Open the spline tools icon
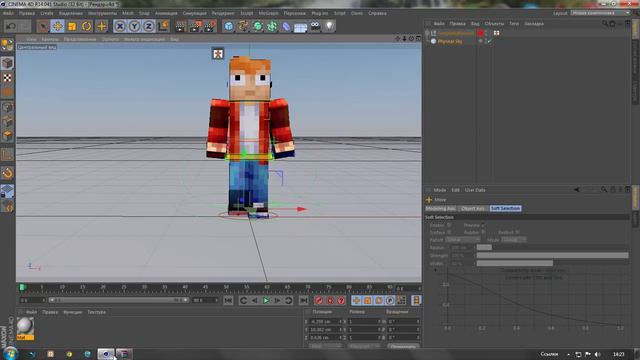This screenshot has width=640, height=360. coord(243,27)
